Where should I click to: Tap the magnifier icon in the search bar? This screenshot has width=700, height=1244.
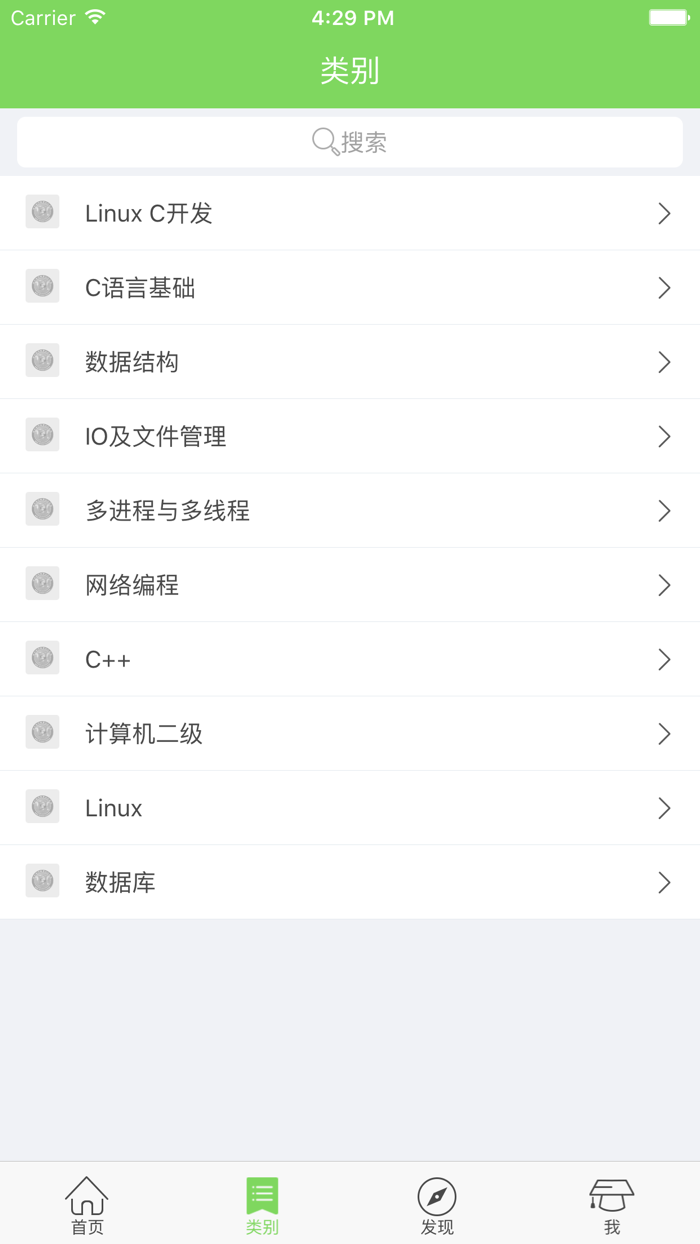coord(320,141)
